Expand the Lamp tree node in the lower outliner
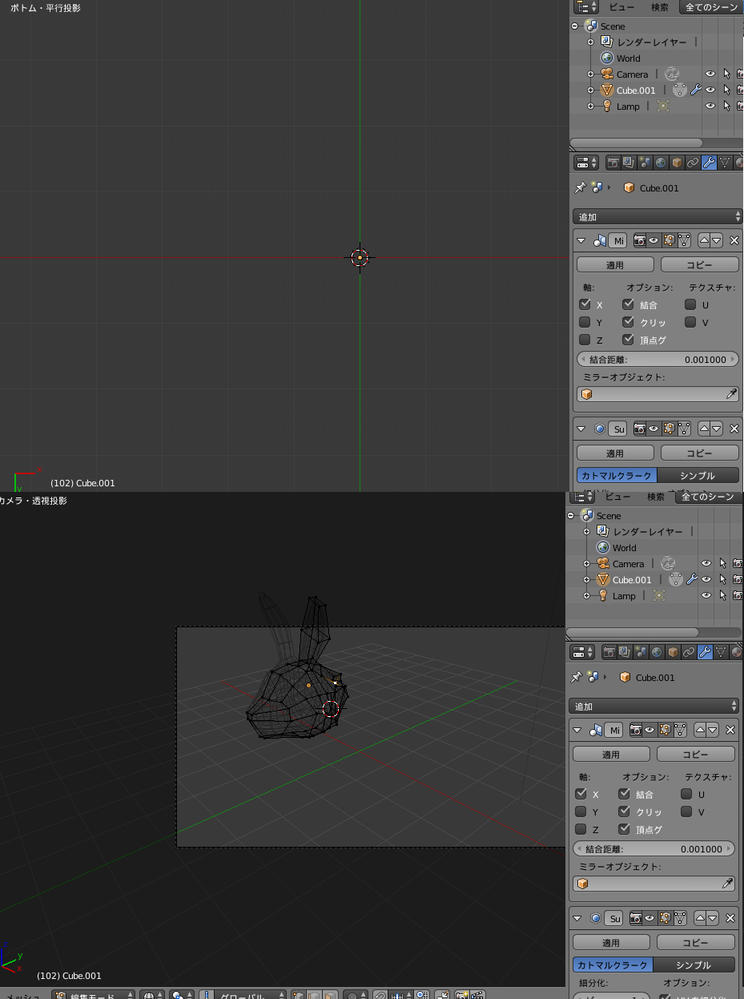The width and height of the screenshot is (744, 999). coord(587,596)
